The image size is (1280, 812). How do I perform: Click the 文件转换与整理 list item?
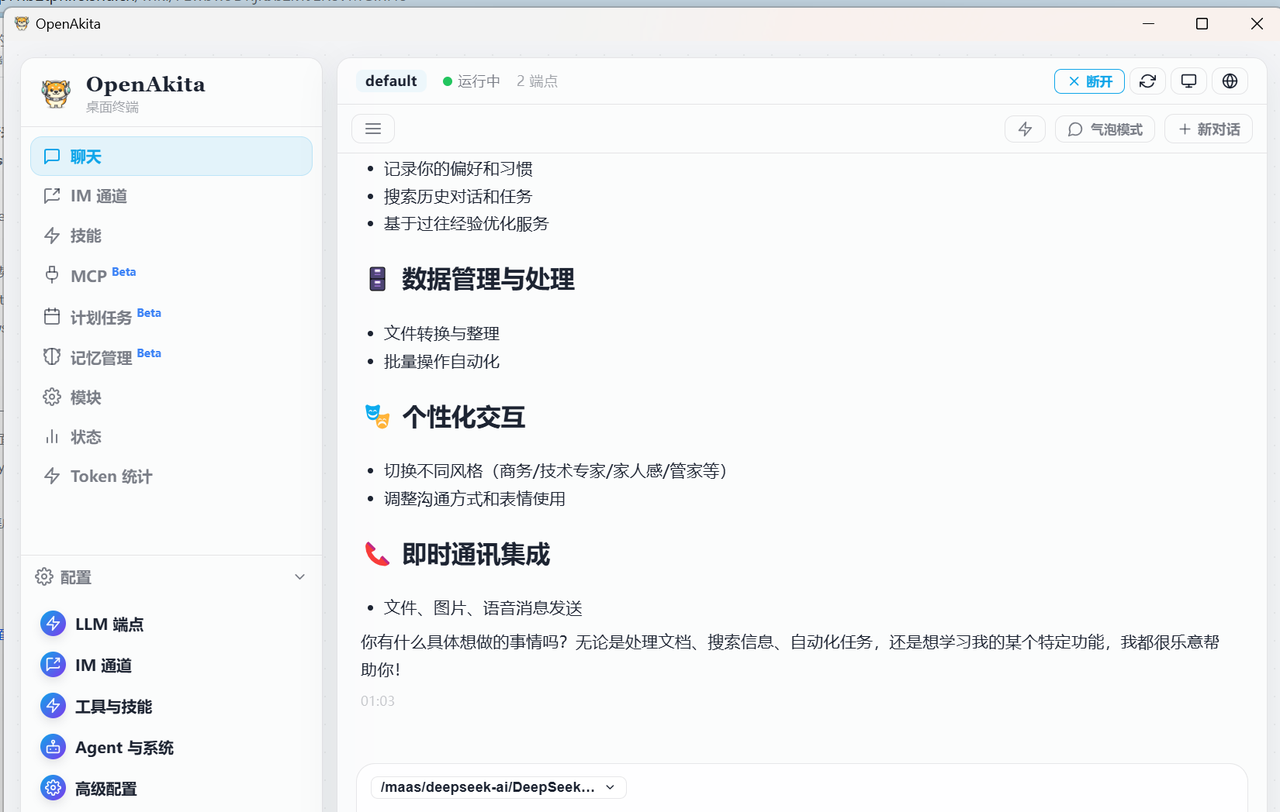(x=441, y=333)
